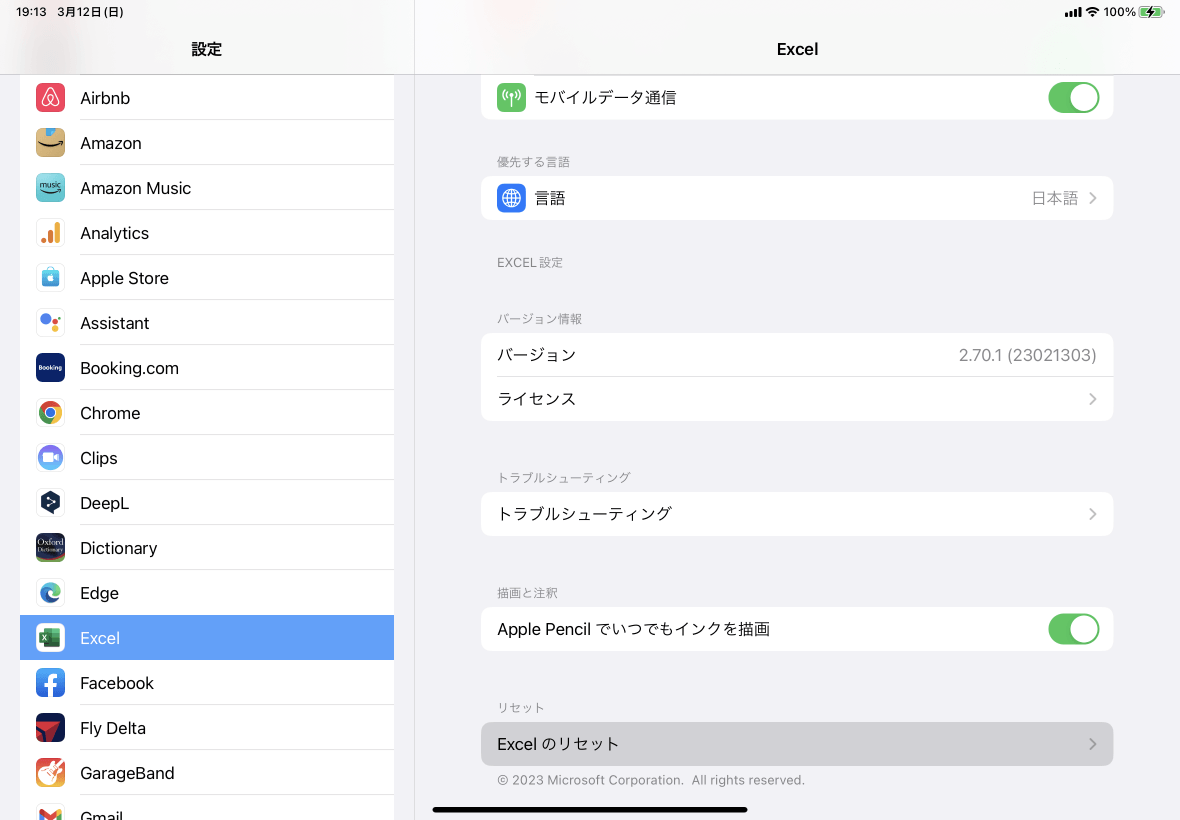Tap the ライセンス row
The image size is (1180, 820).
[x=797, y=399]
